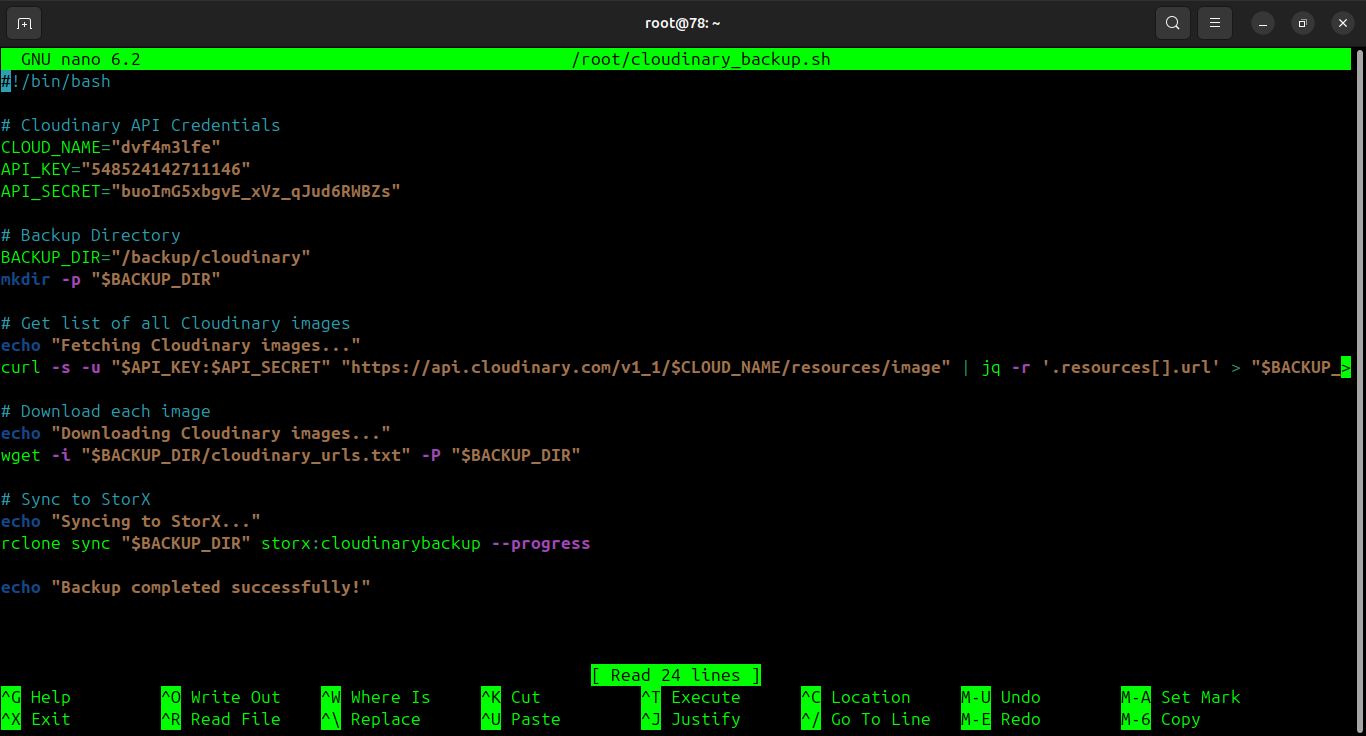Image resolution: width=1366 pixels, height=736 pixels.
Task: Click the /root/cloudinary_backup.sh file name header
Action: click(701, 59)
